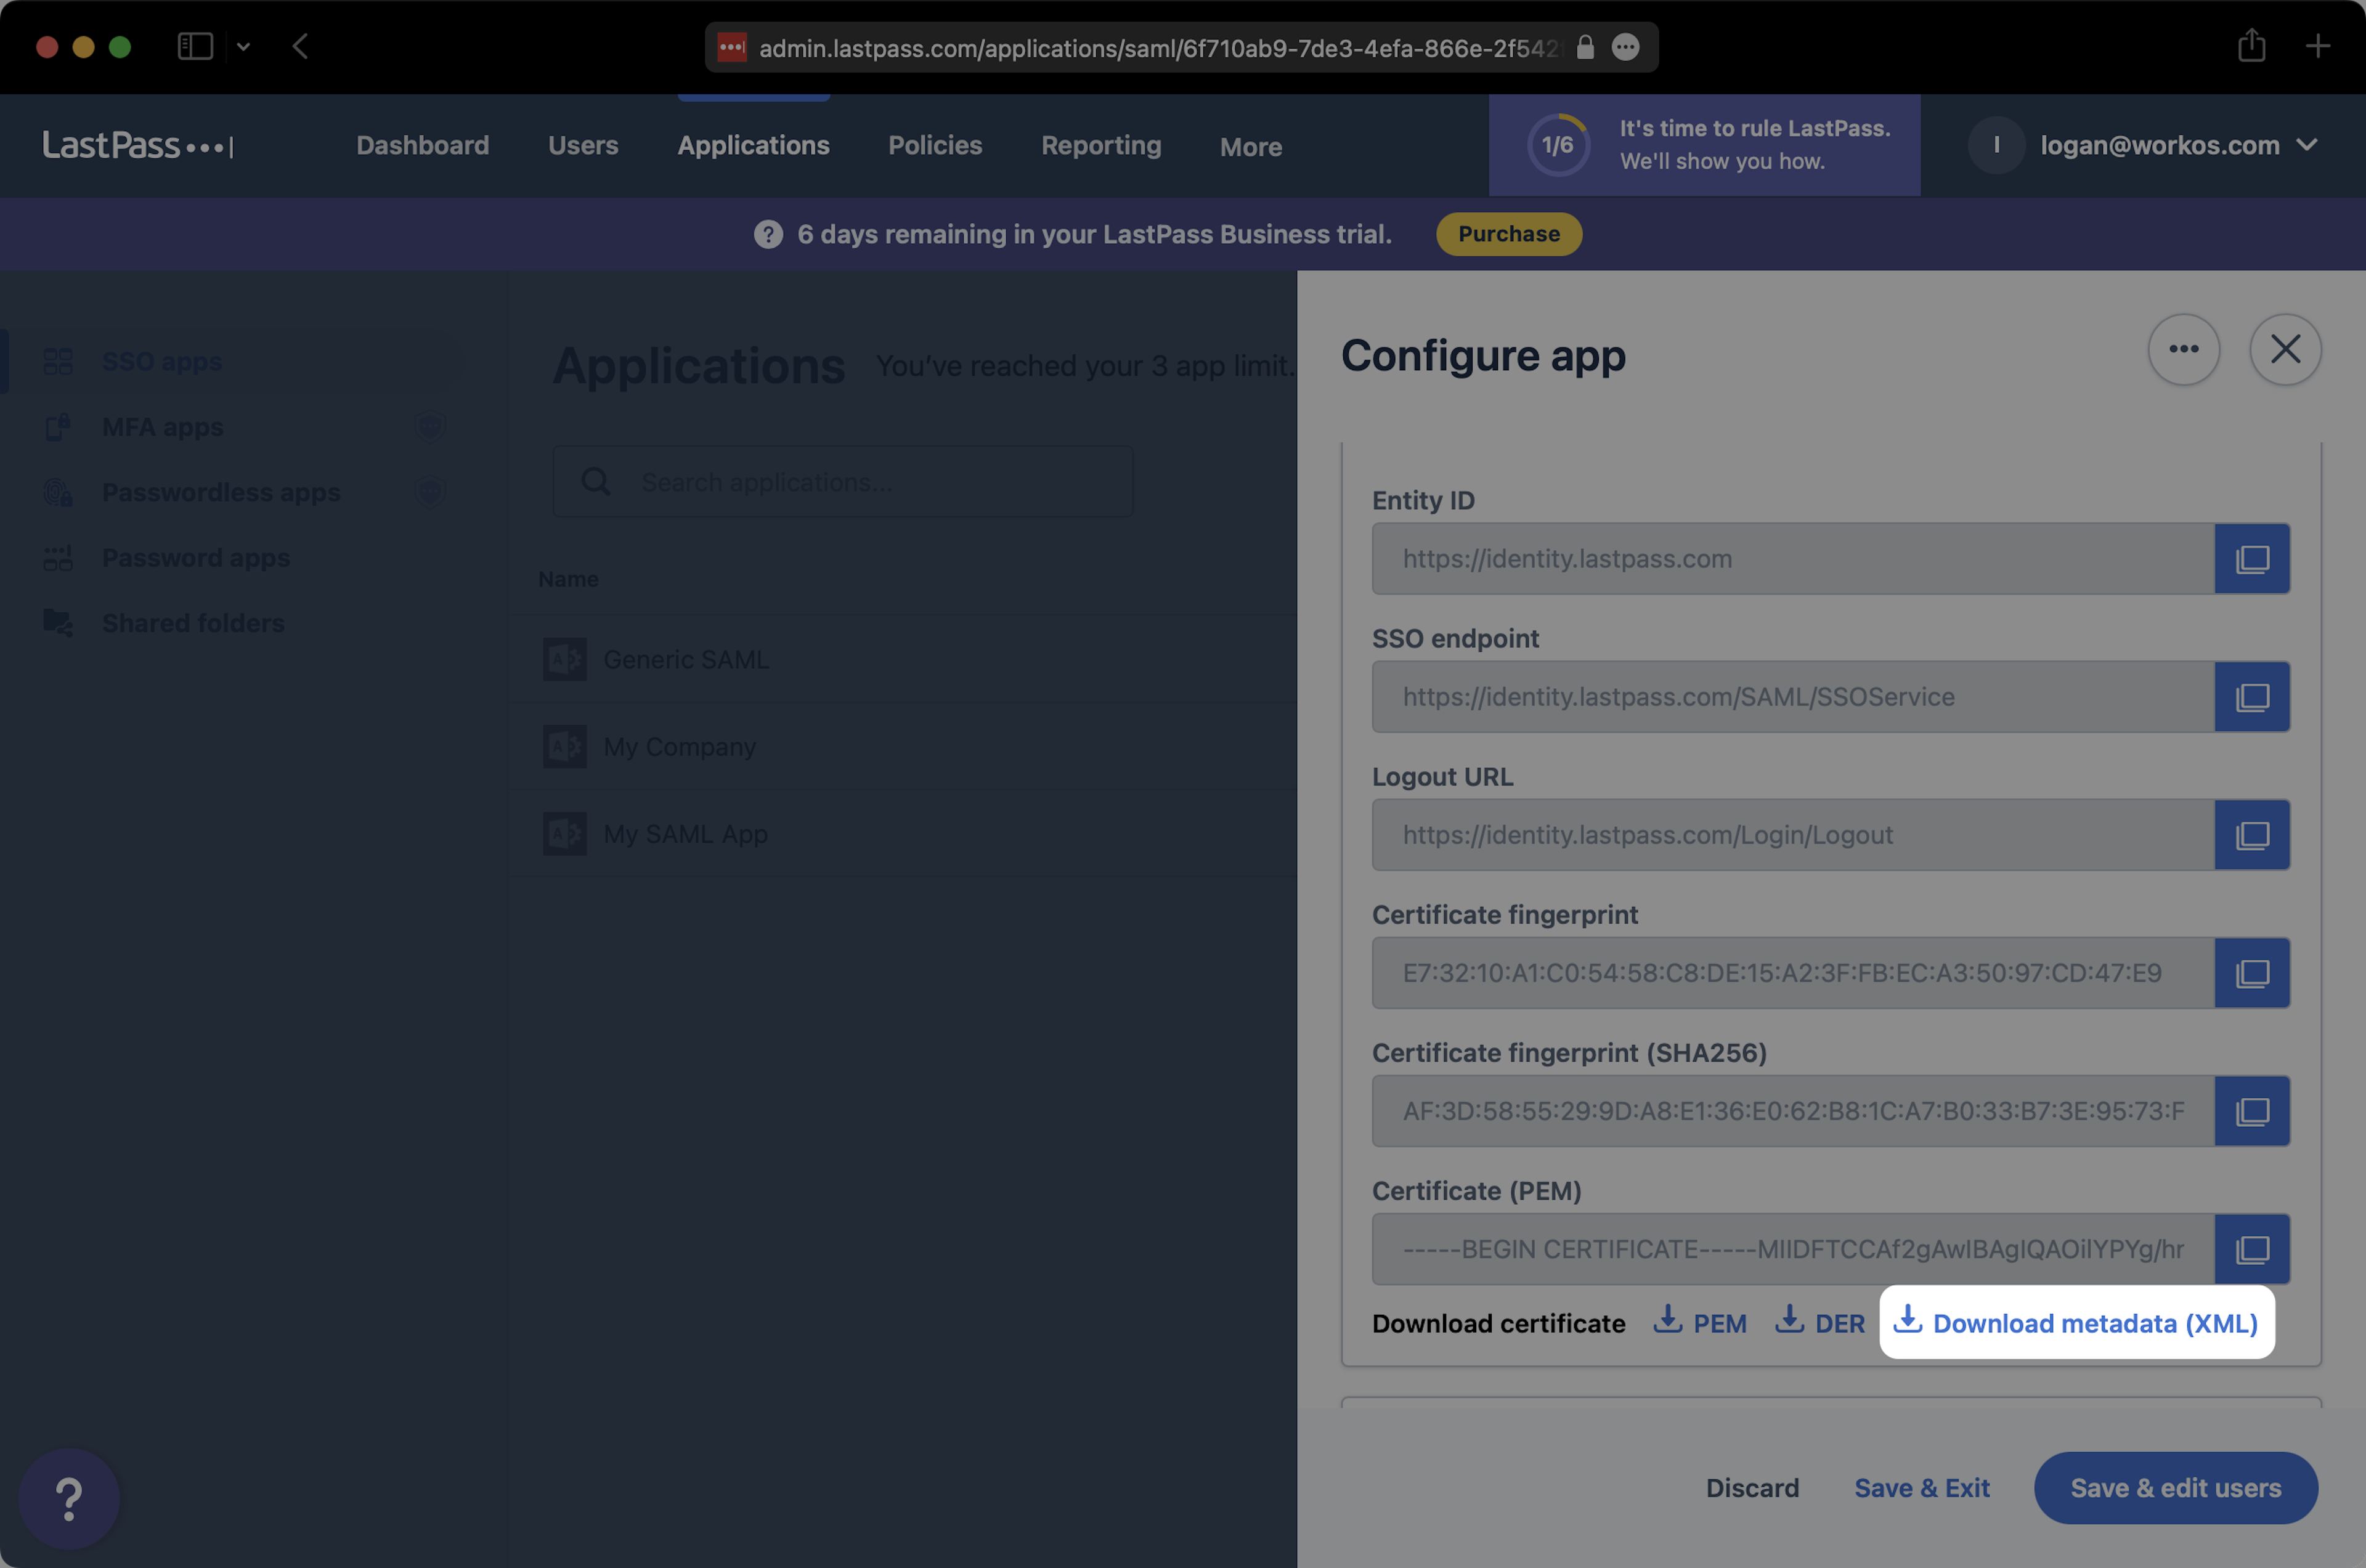Copy the Logout URL
The image size is (2366, 1568).
(2251, 835)
